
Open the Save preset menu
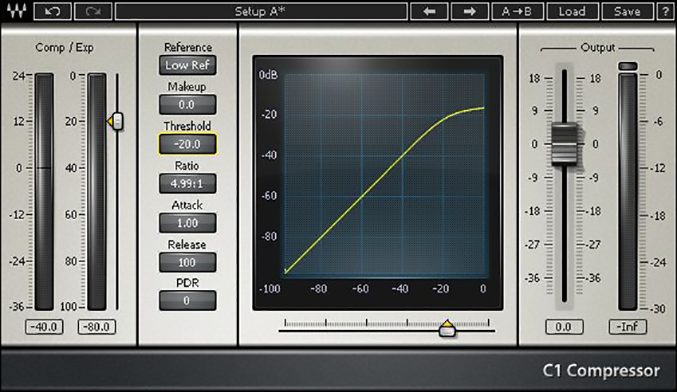click(x=627, y=11)
